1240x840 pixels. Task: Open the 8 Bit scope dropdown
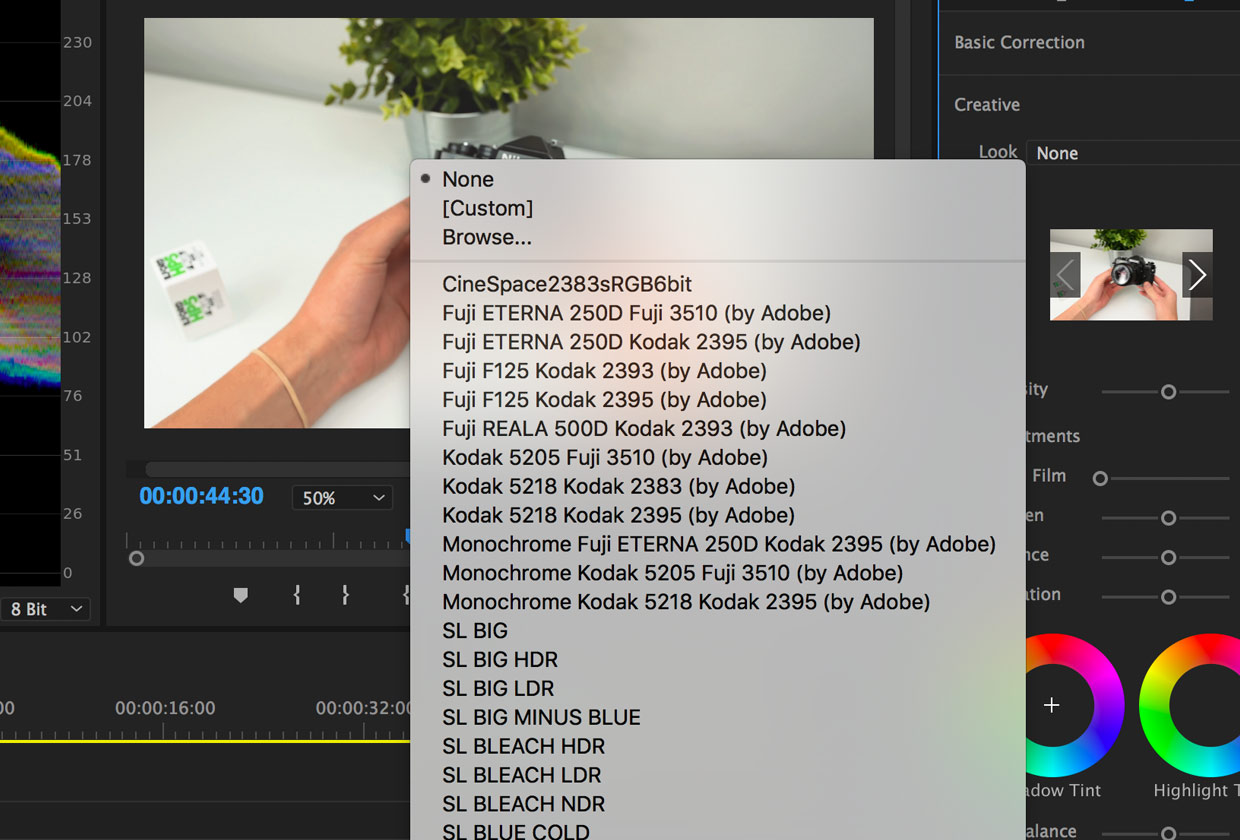tap(44, 609)
